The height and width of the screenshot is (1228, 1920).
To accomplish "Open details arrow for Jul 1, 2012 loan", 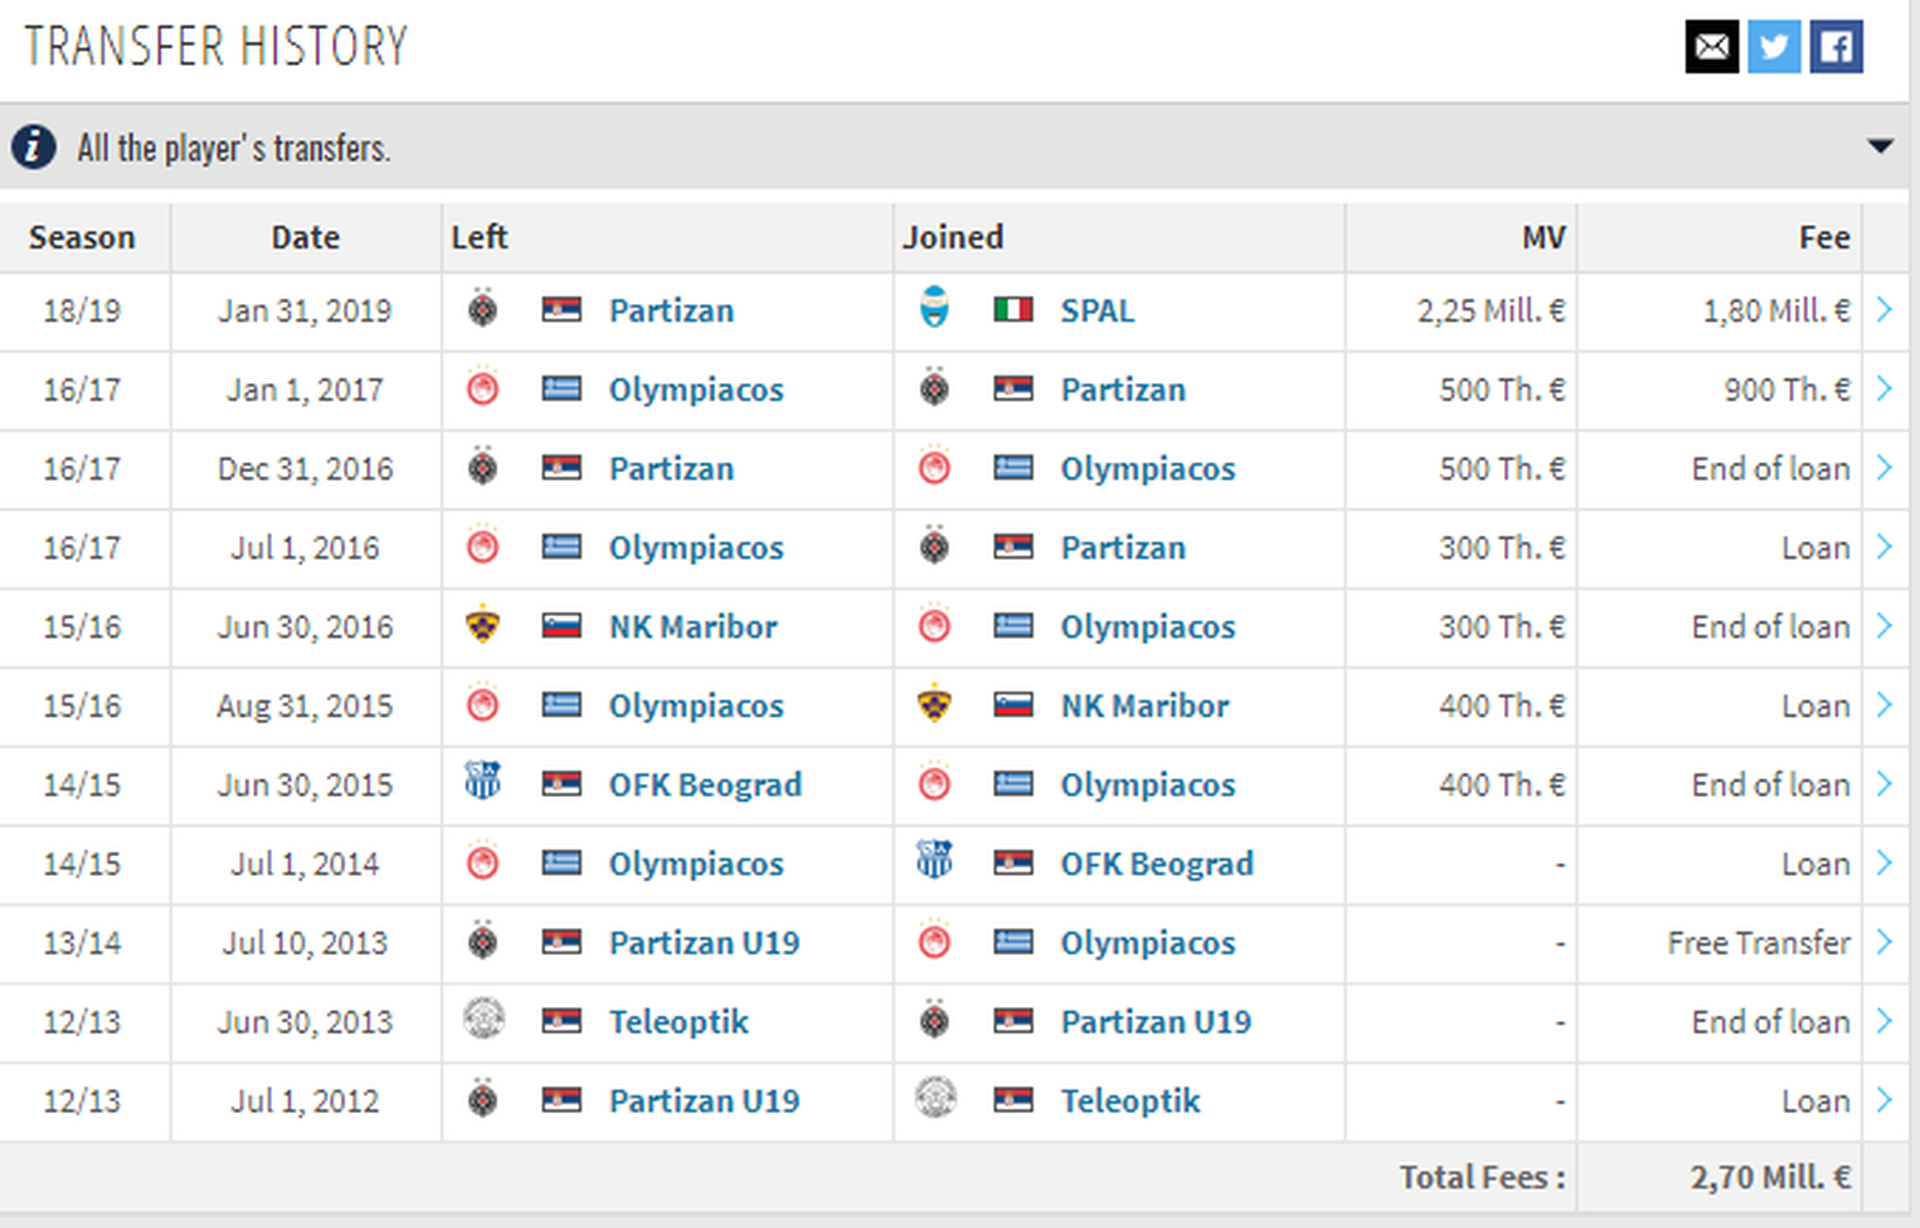I will (1885, 1100).
